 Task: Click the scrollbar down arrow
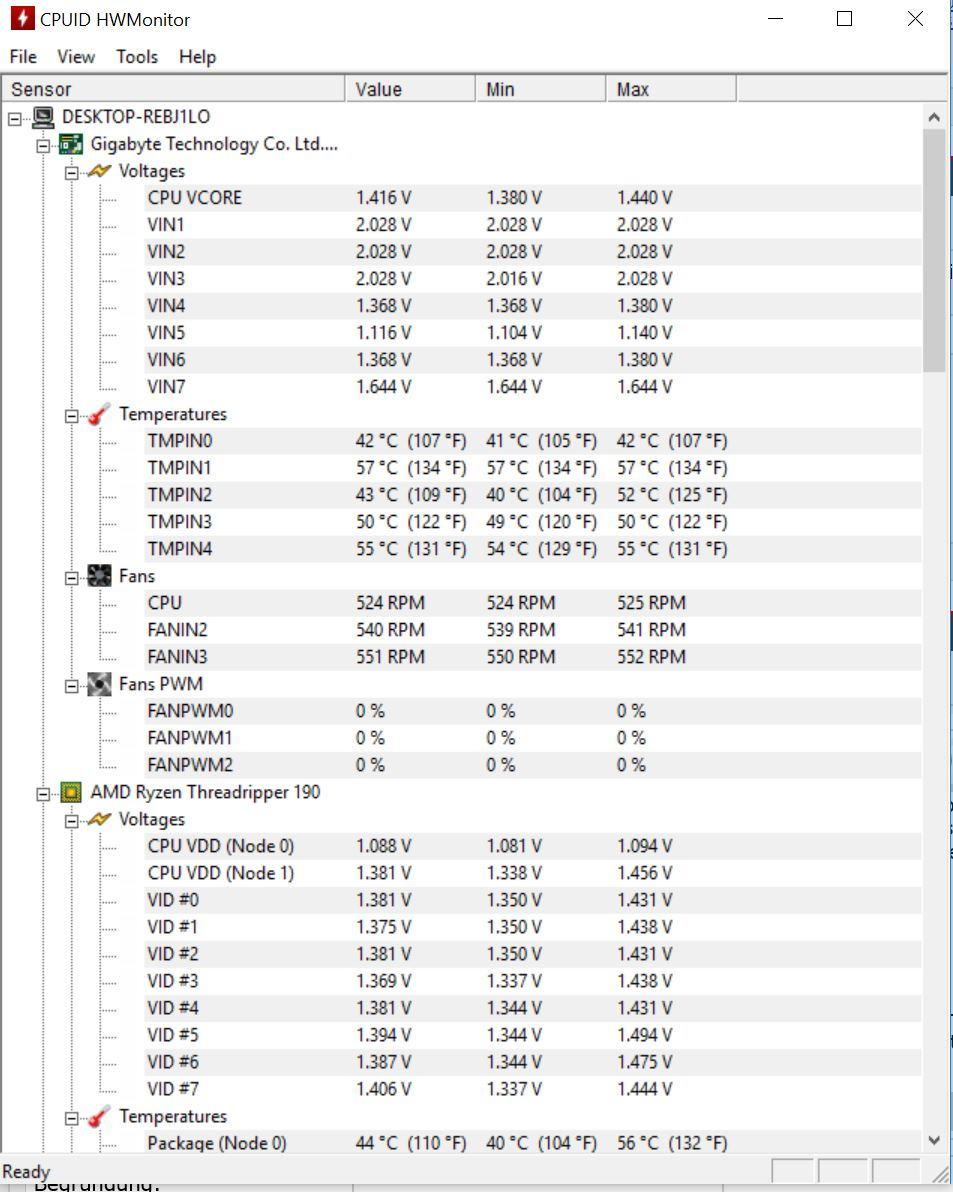click(x=934, y=1140)
